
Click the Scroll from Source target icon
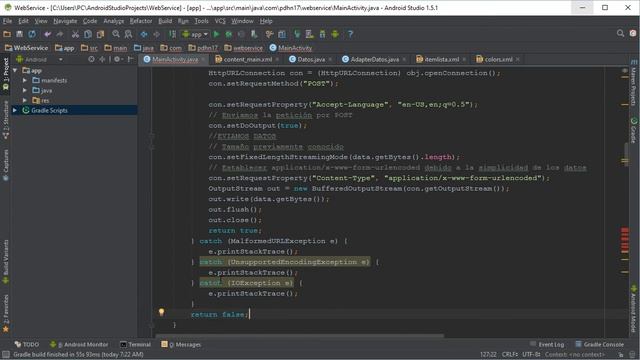click(x=91, y=60)
